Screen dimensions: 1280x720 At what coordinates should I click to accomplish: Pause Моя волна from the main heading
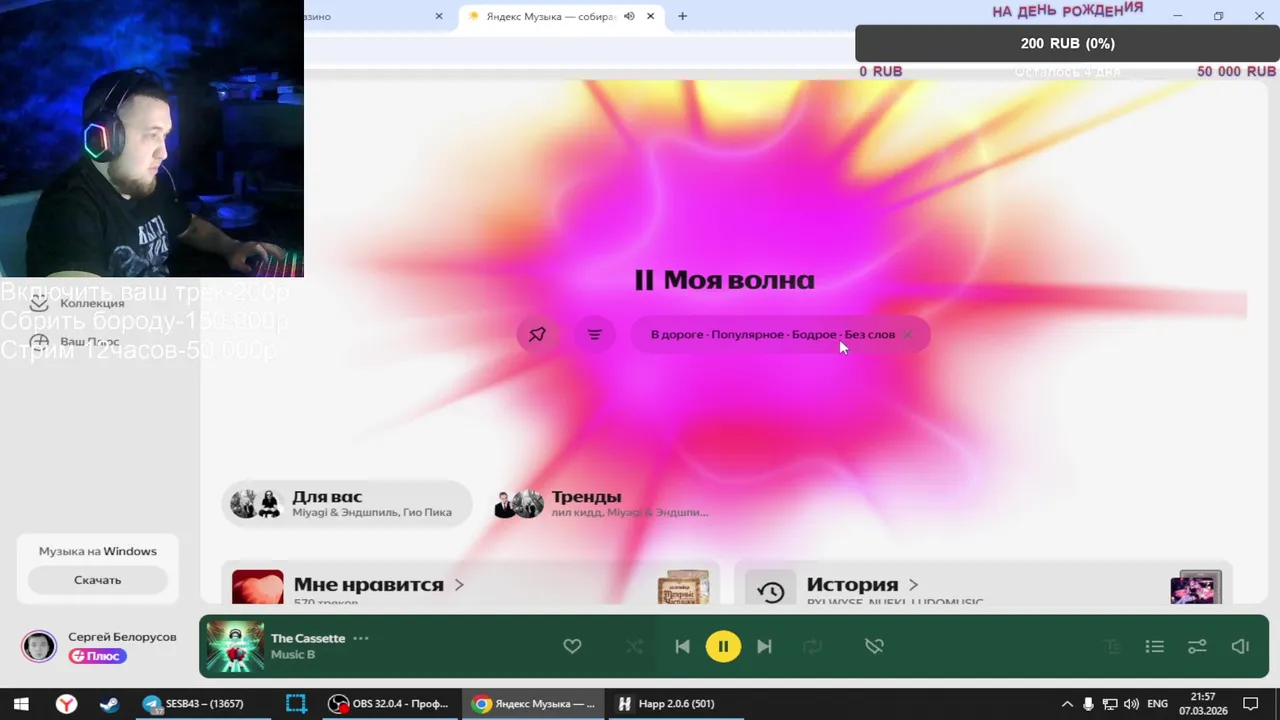(724, 280)
